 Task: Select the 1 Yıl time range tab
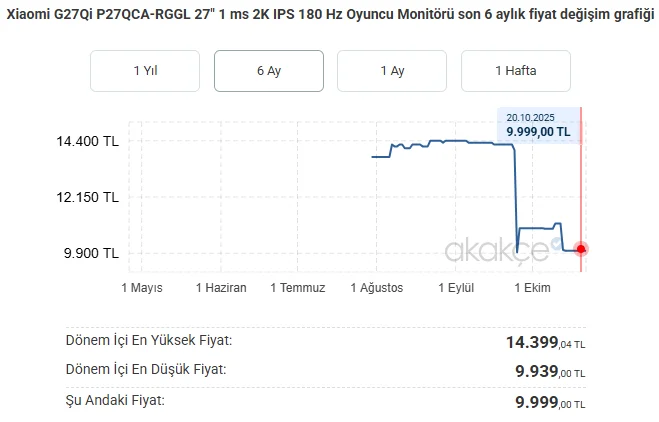145,71
